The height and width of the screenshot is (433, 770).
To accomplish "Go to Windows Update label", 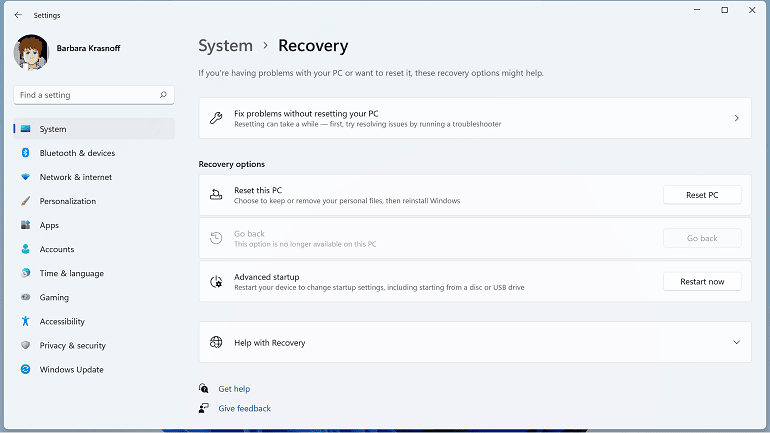I will pyautogui.click(x=72, y=369).
